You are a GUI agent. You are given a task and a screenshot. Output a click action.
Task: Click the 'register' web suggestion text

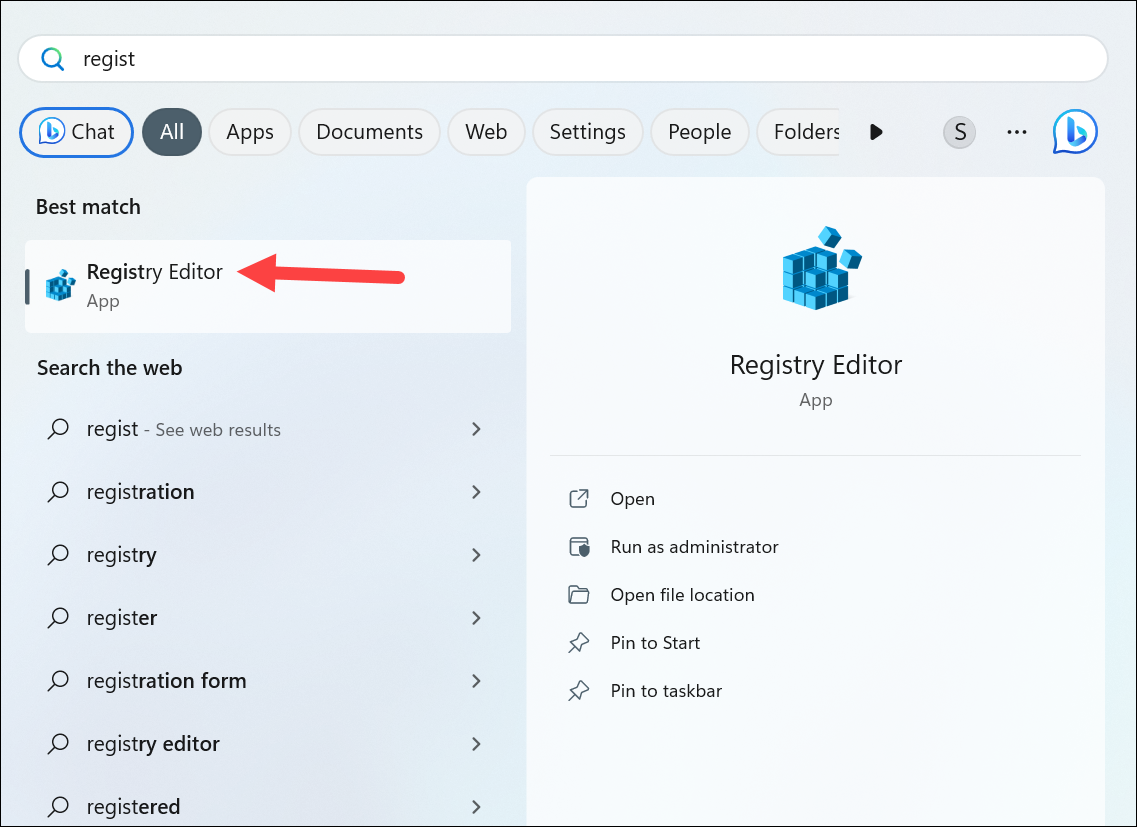coord(121,618)
